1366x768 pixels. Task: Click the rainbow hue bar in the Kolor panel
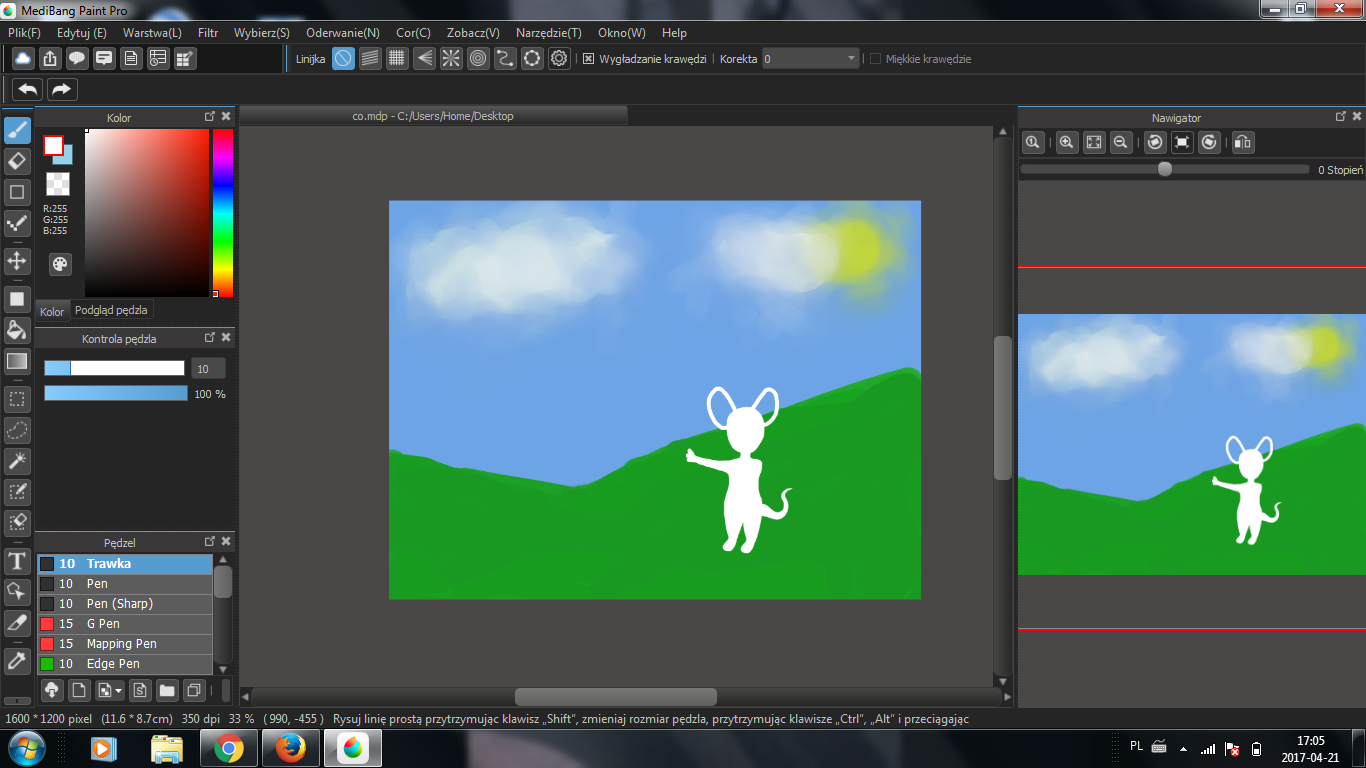pos(222,213)
